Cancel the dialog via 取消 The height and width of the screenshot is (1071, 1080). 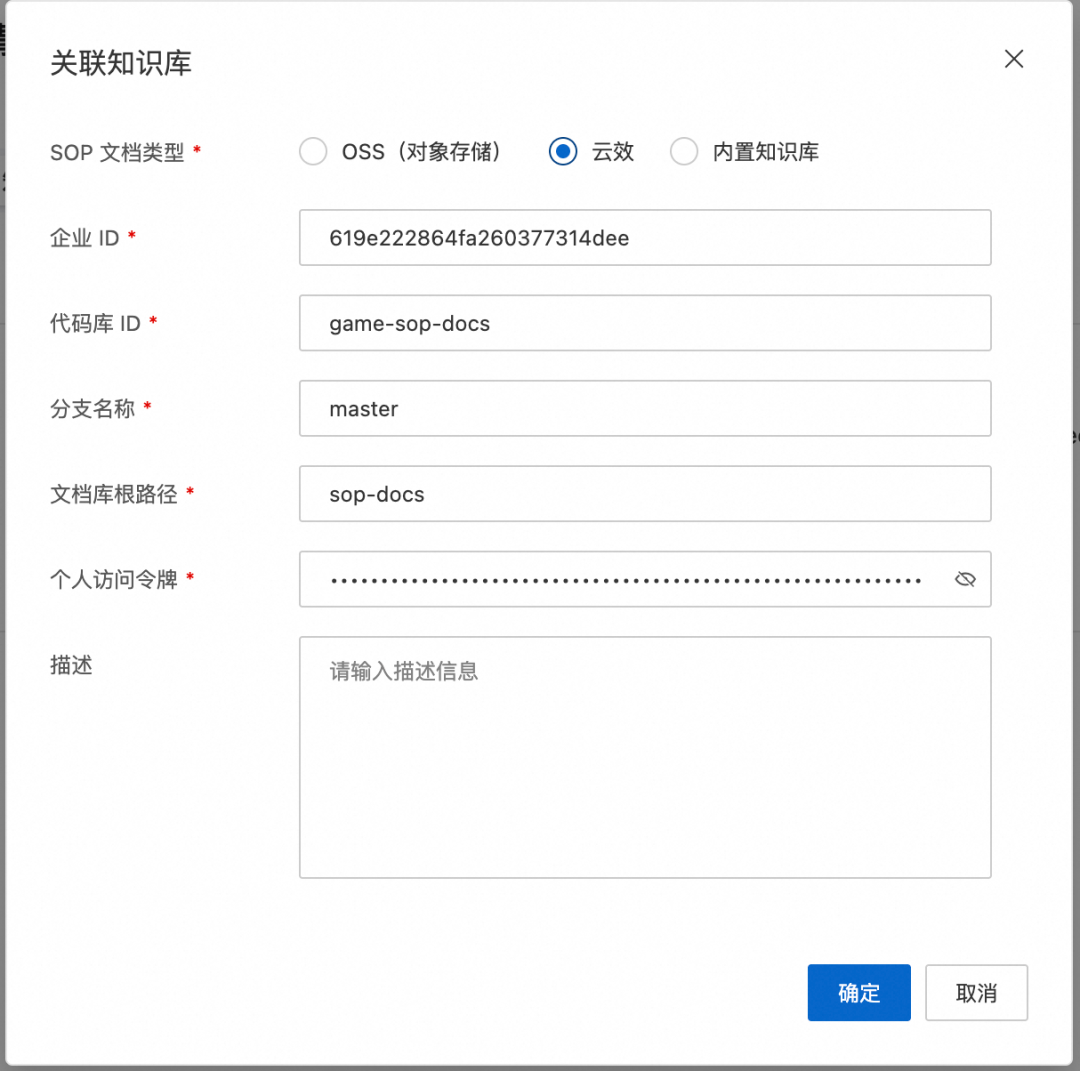[x=976, y=992]
